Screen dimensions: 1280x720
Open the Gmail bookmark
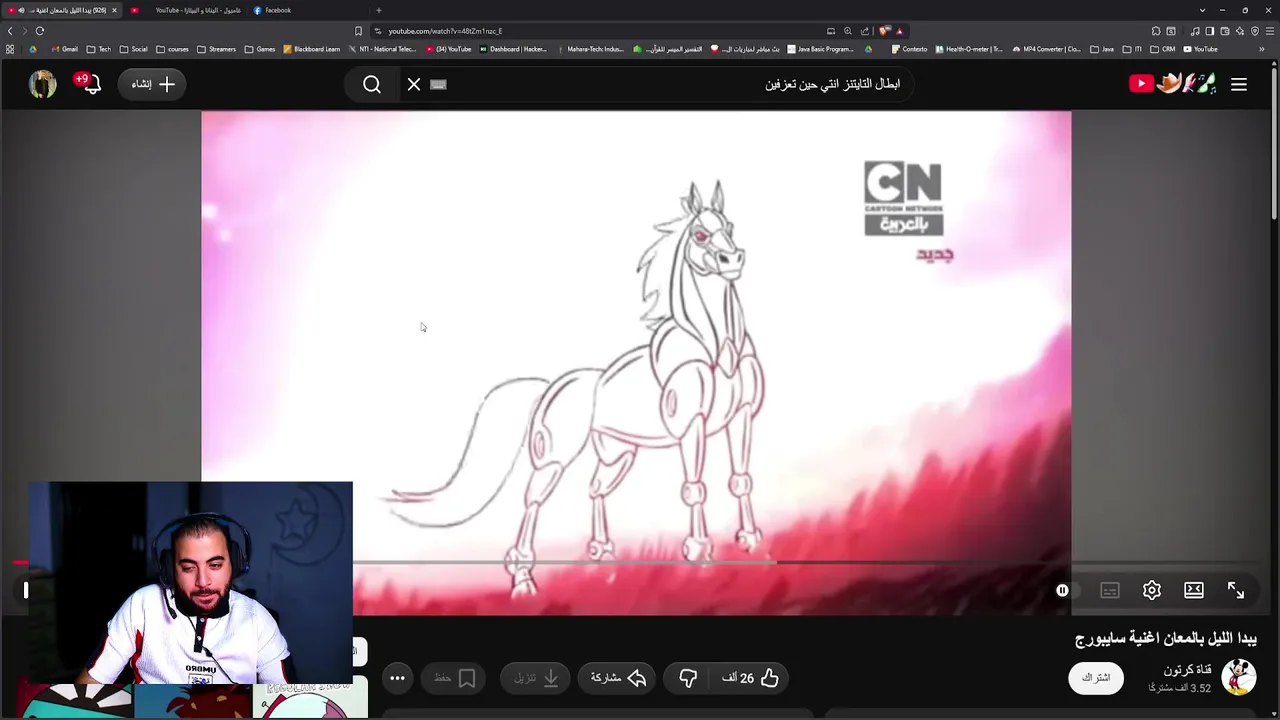pos(64,49)
